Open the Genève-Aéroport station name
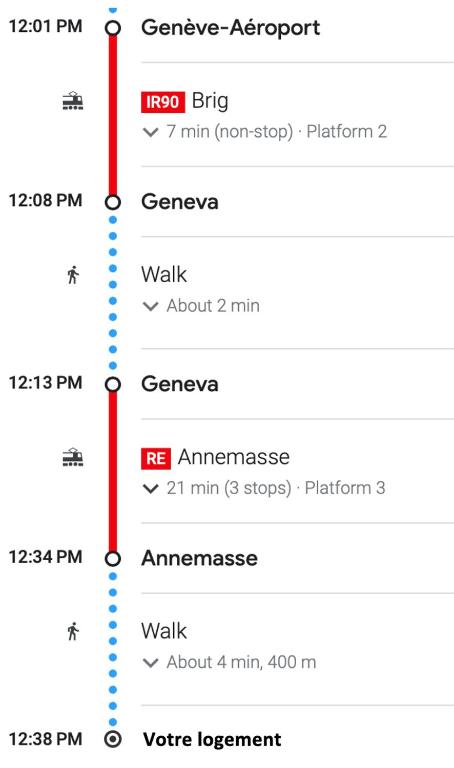The image size is (454, 768). 231,27
